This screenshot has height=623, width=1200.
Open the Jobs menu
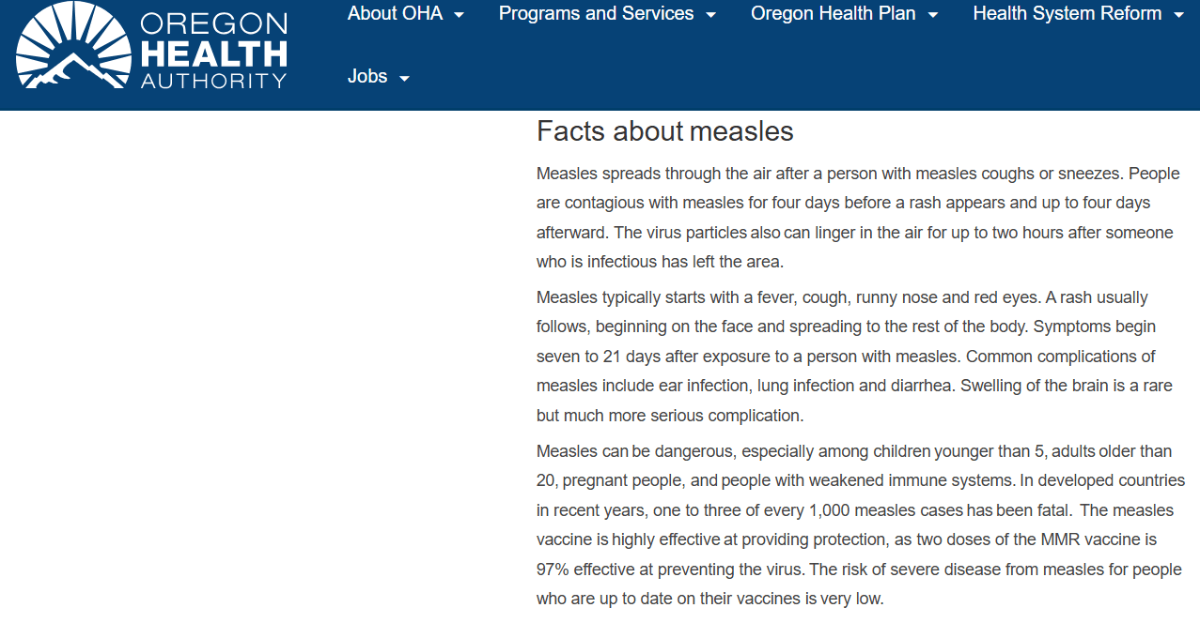[367, 77]
